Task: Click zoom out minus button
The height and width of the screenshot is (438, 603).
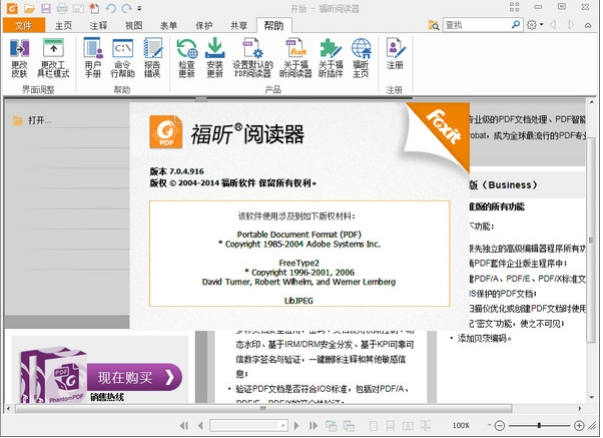Action: pos(499,426)
